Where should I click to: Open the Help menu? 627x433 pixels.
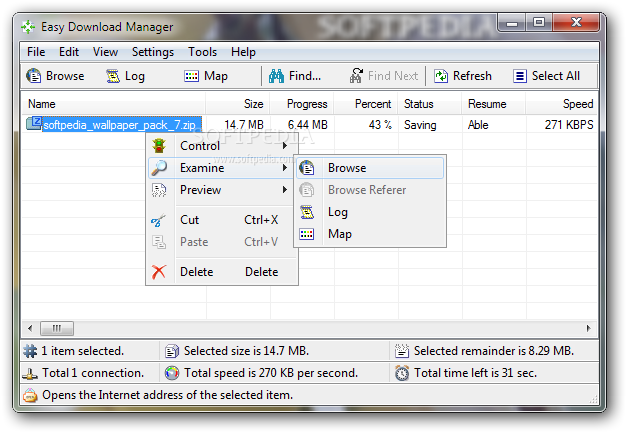(x=243, y=52)
